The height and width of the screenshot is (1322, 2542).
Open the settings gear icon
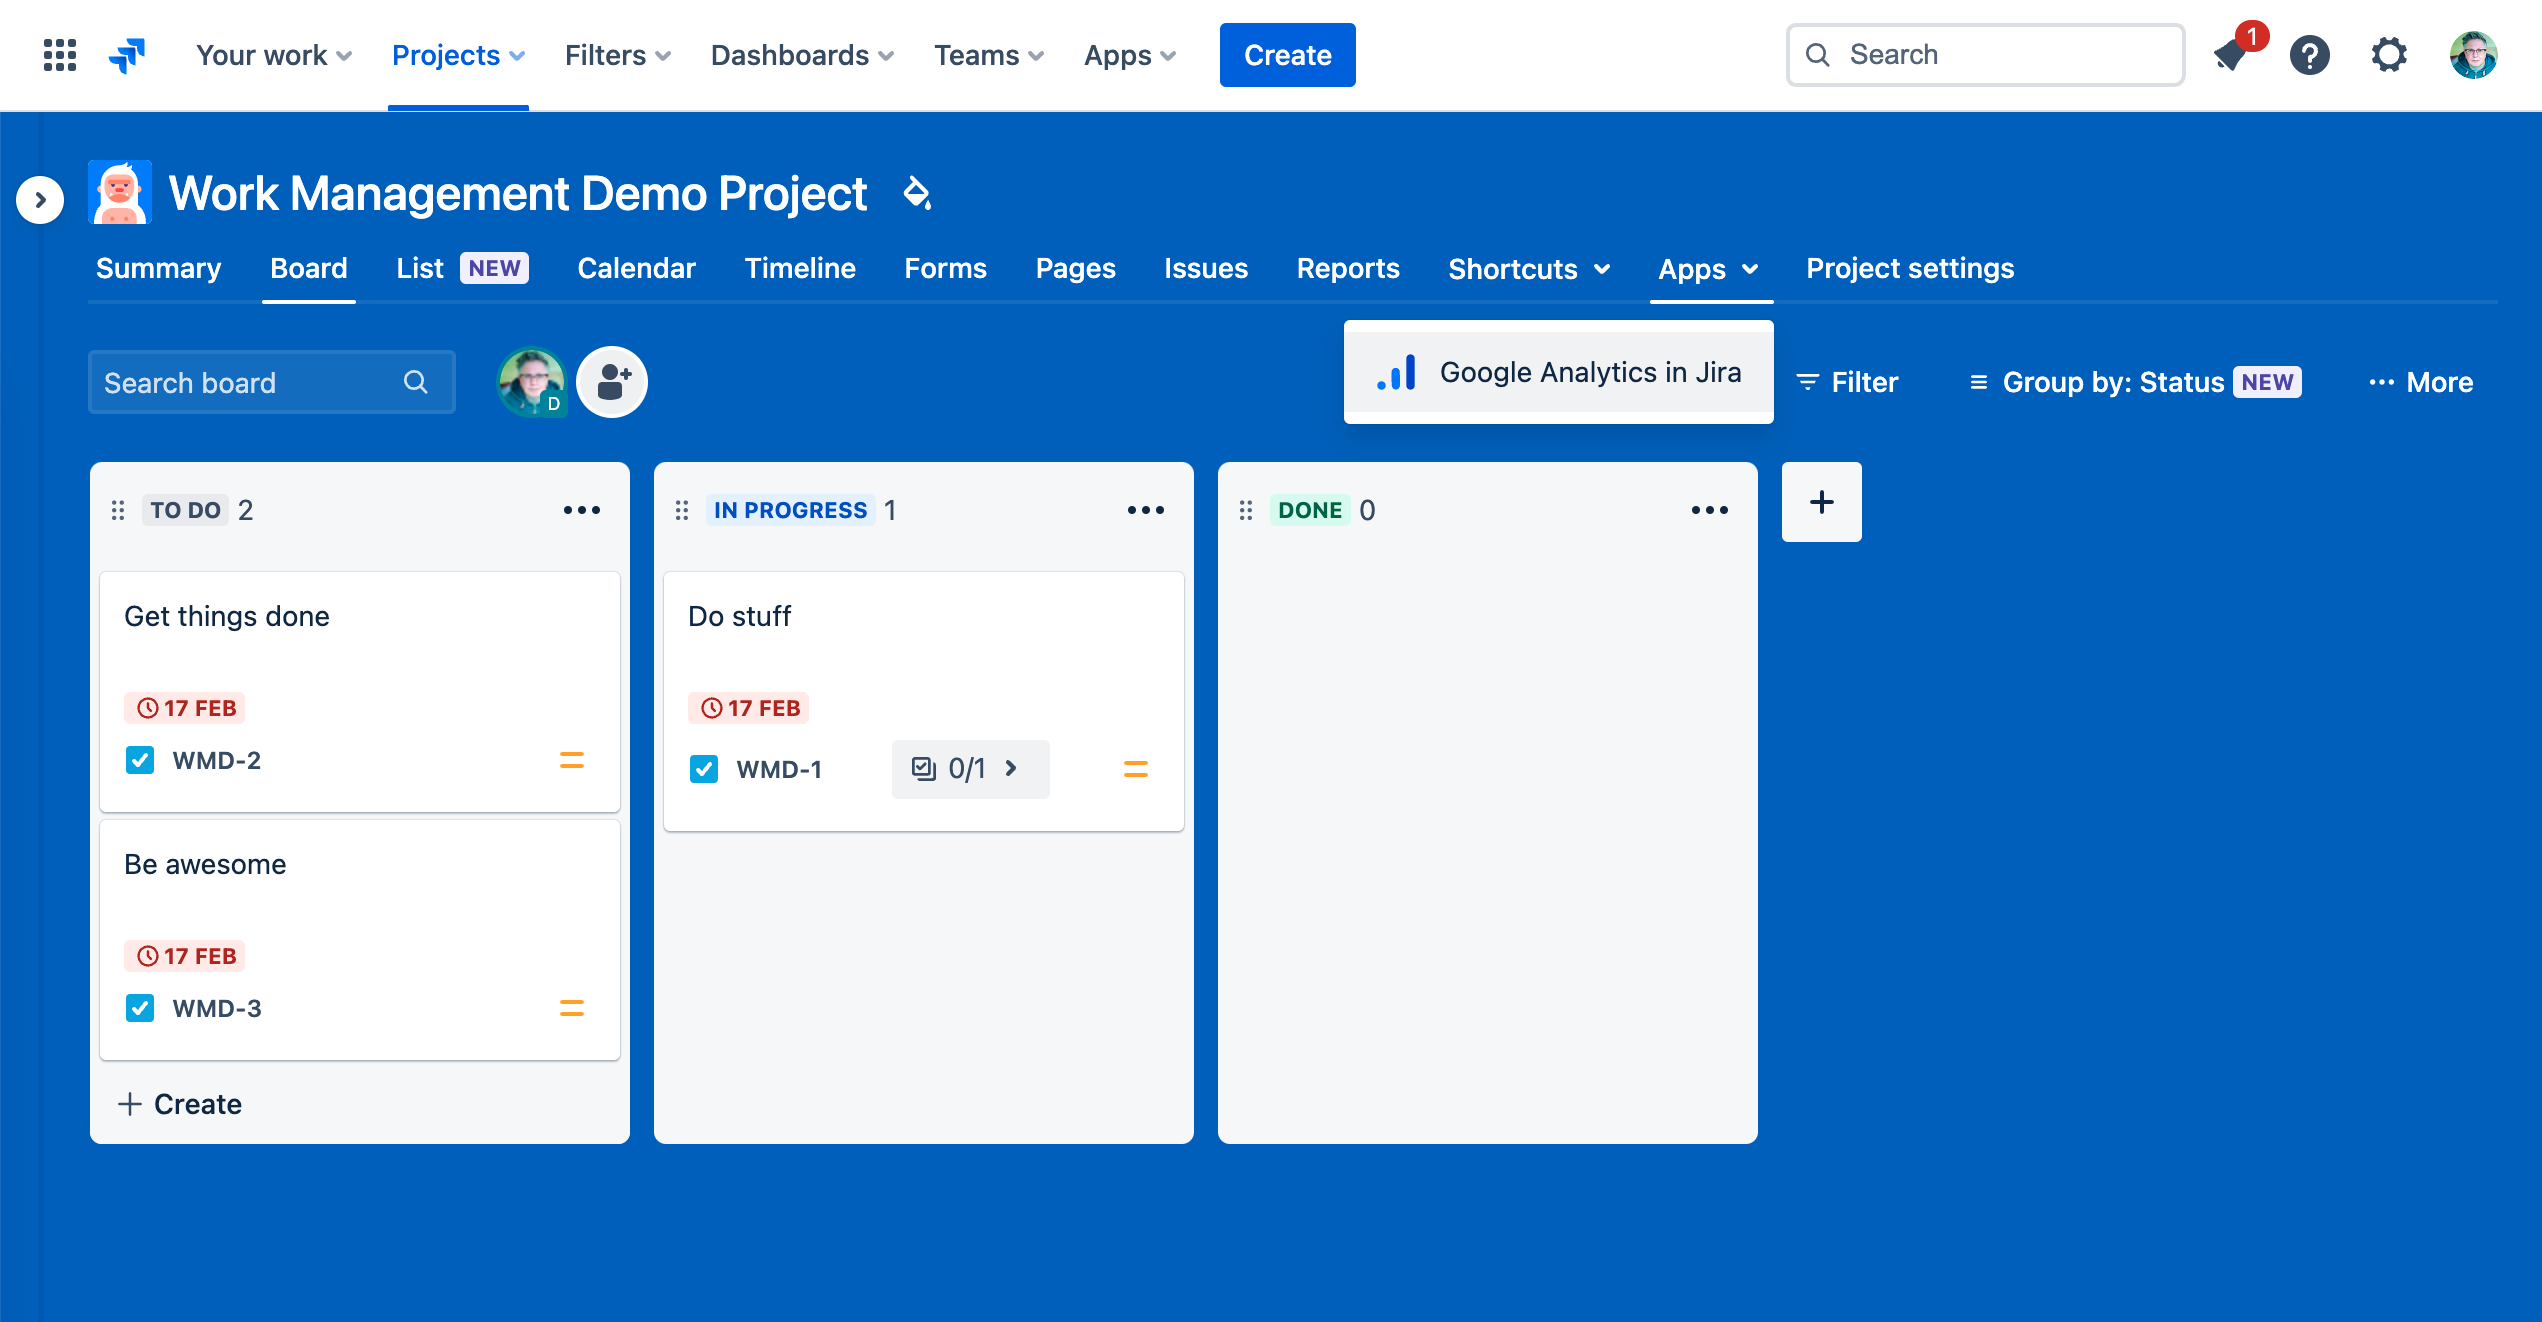(x=2389, y=55)
